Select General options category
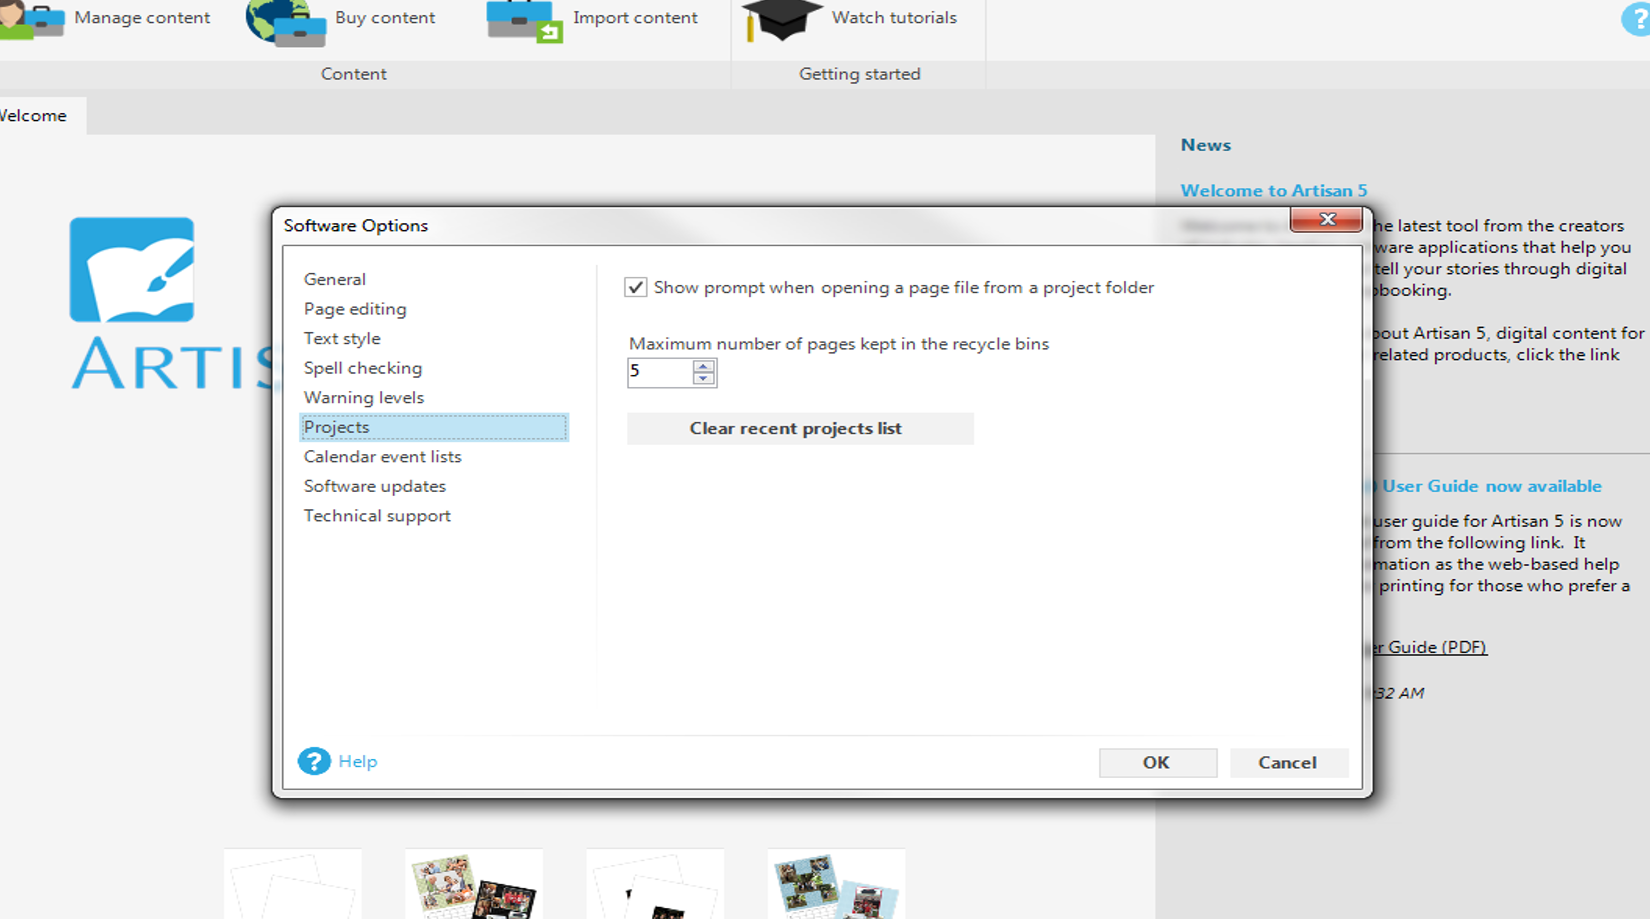This screenshot has height=919, width=1650. click(x=335, y=280)
